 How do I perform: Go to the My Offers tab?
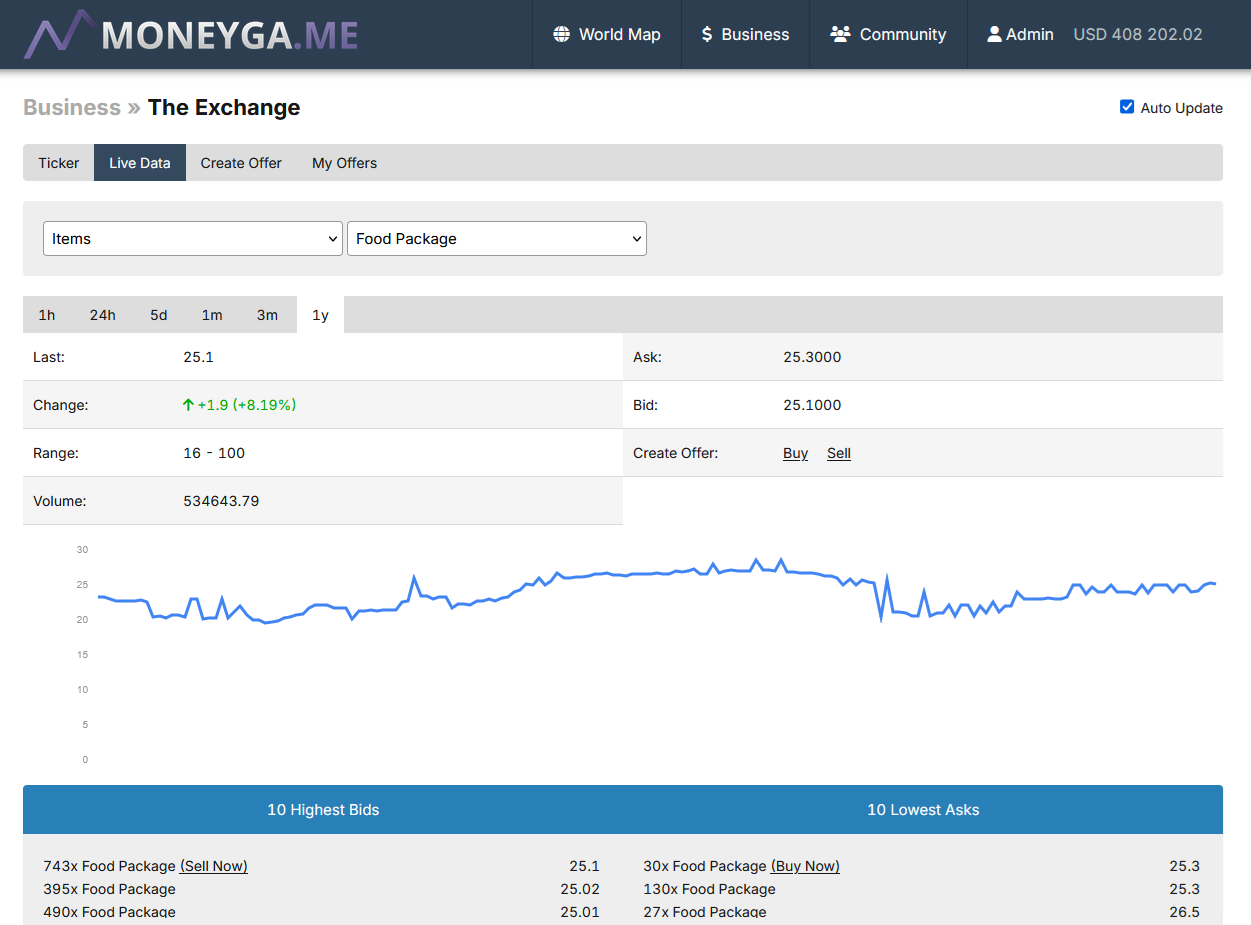[x=344, y=163]
